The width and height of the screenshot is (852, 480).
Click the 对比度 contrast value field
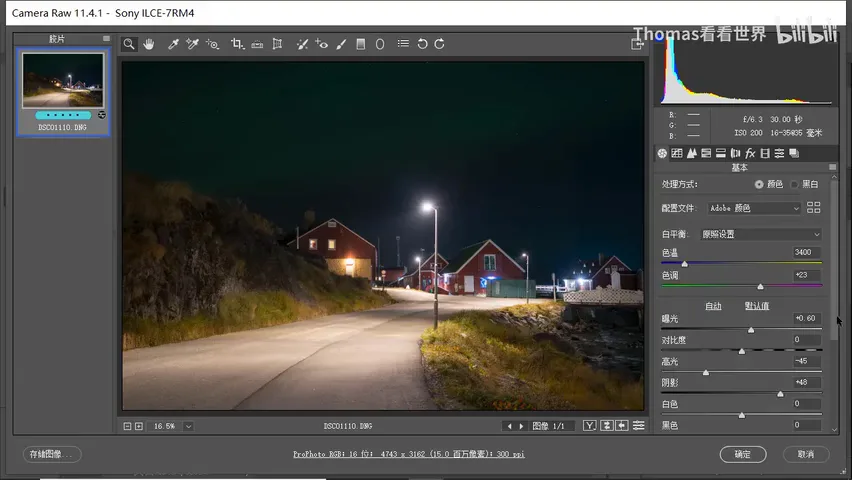point(806,340)
